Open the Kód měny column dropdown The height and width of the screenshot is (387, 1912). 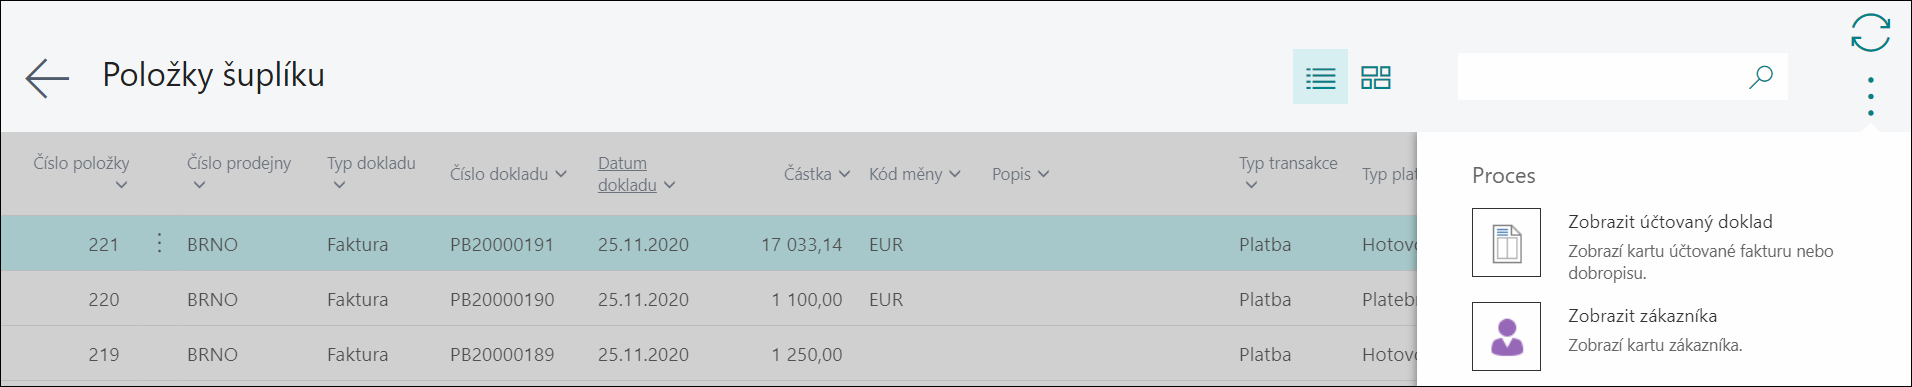[955, 174]
